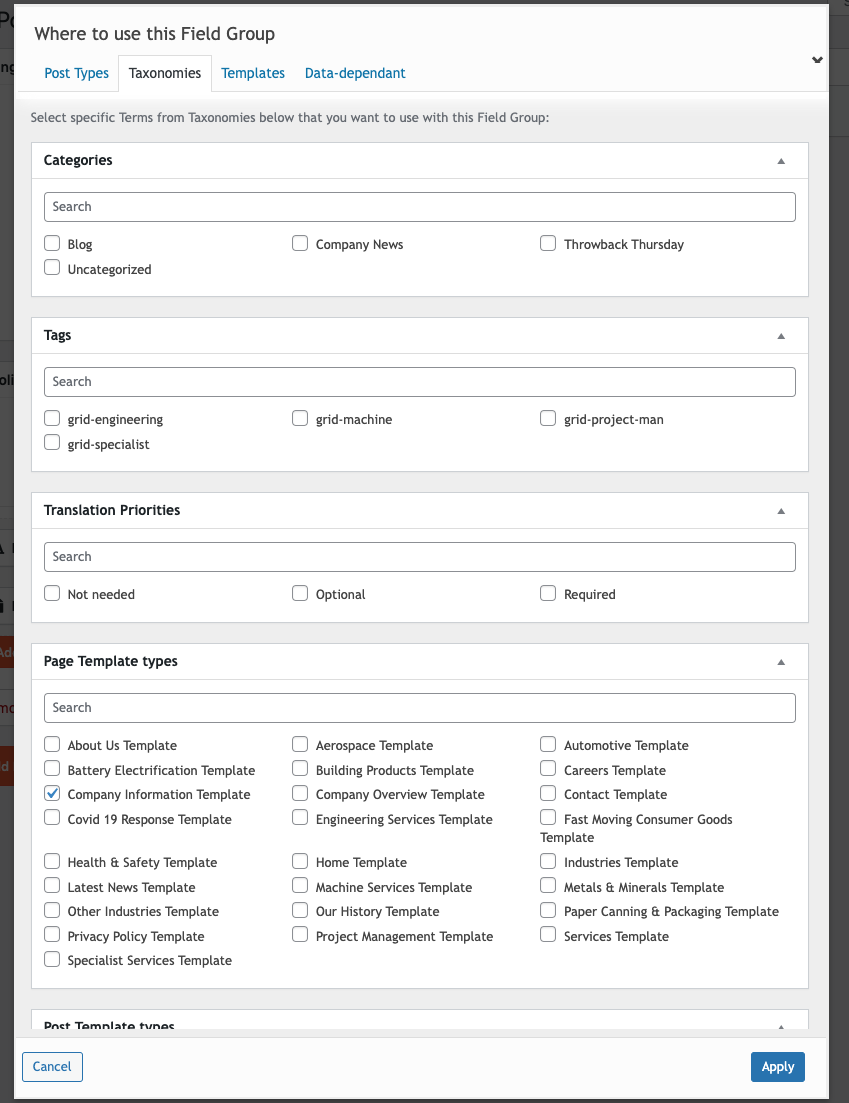Focus the Categories search field
Screen dimensions: 849x1103
coord(420,207)
